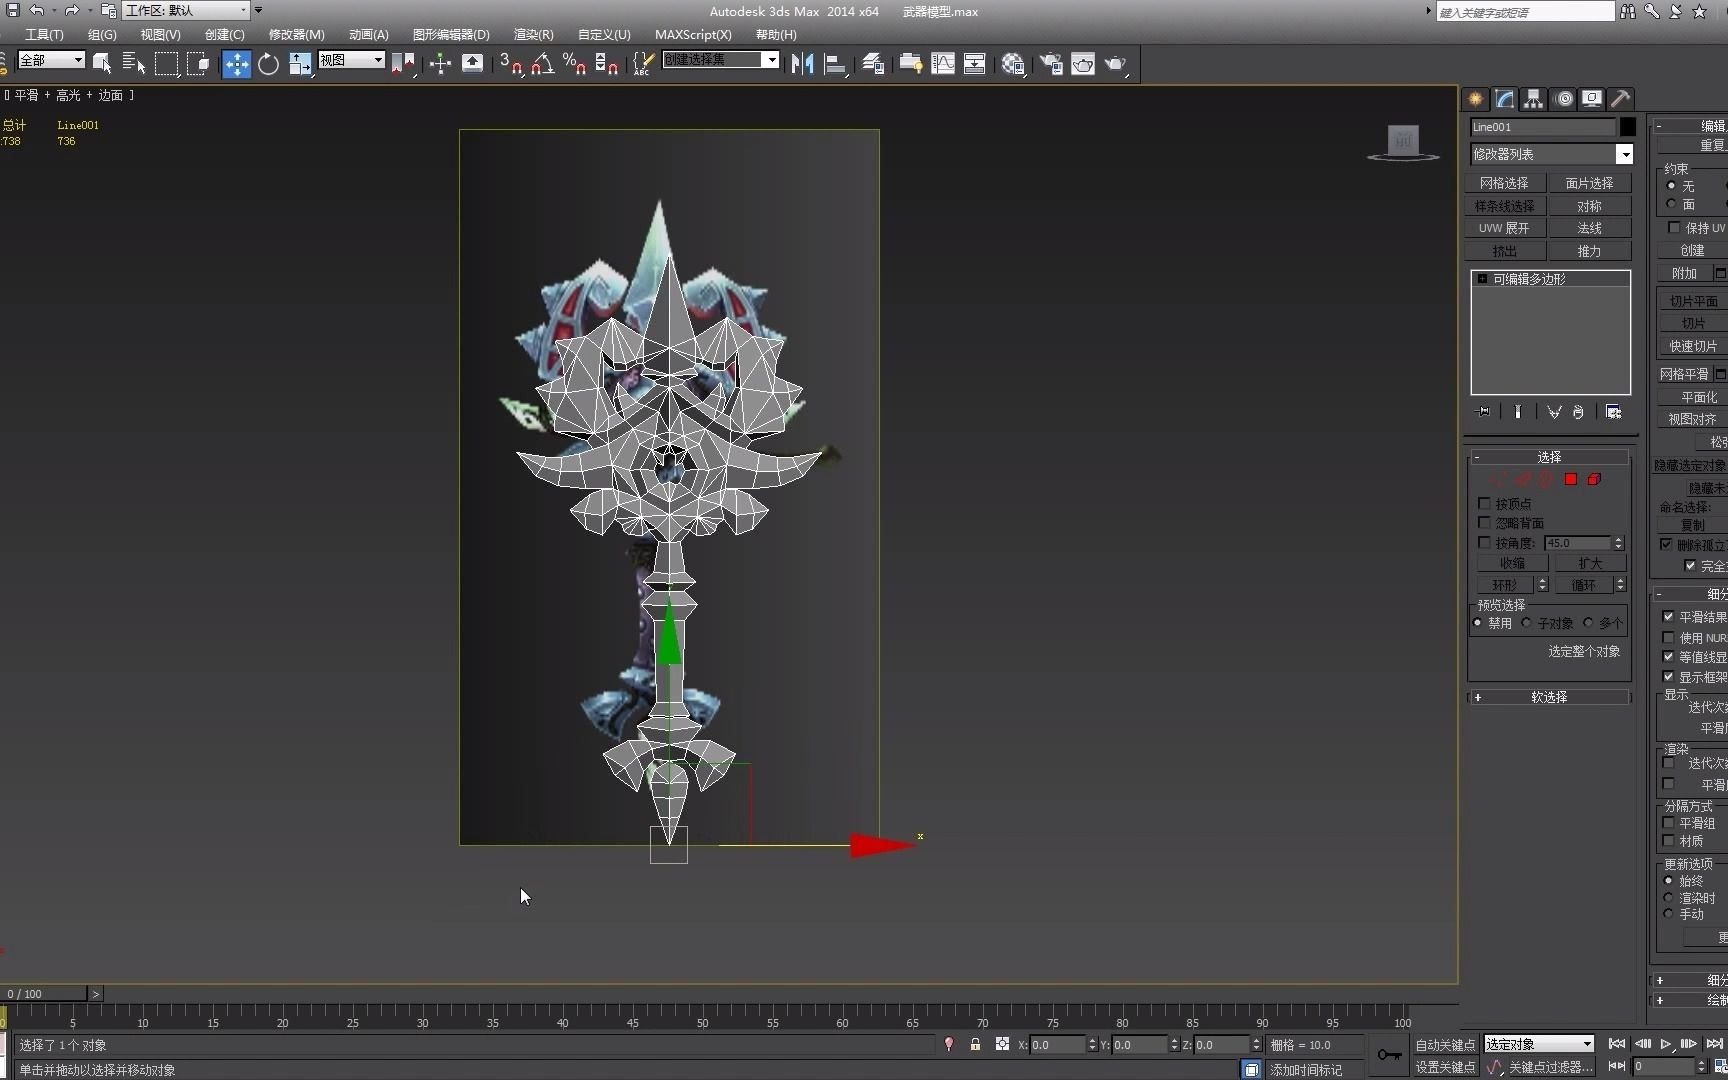1728x1080 pixels.
Task: Toggle Percent Snap
Action: pyautogui.click(x=574, y=64)
